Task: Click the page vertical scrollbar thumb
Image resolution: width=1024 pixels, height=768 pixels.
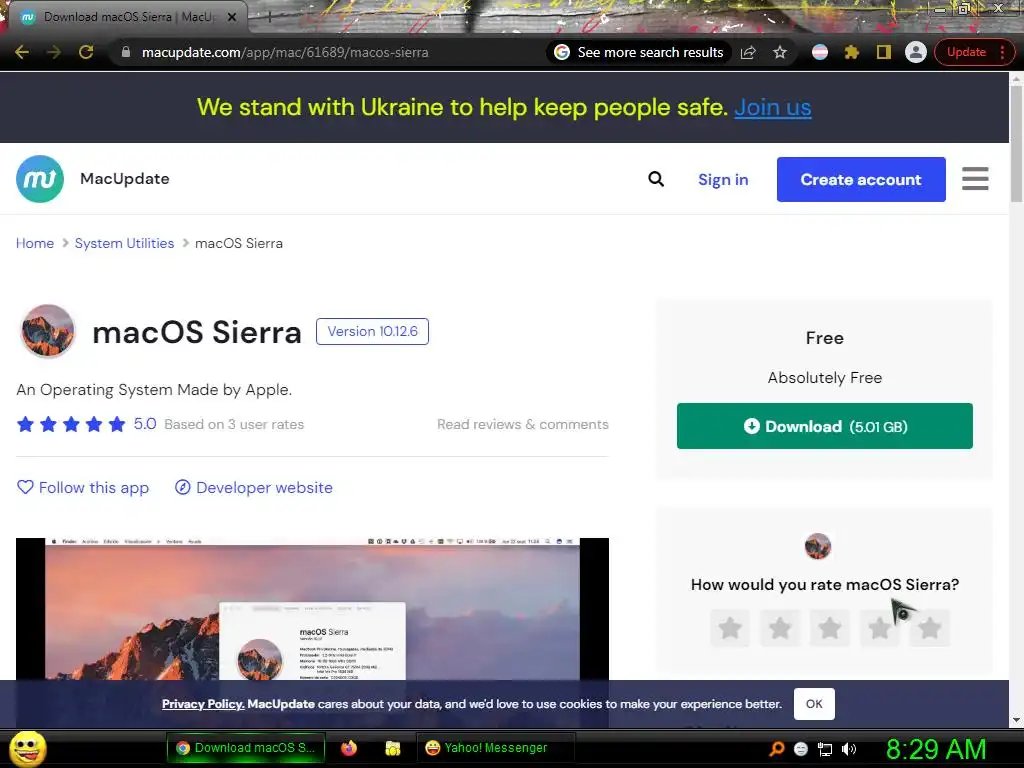Action: pos(1016,142)
